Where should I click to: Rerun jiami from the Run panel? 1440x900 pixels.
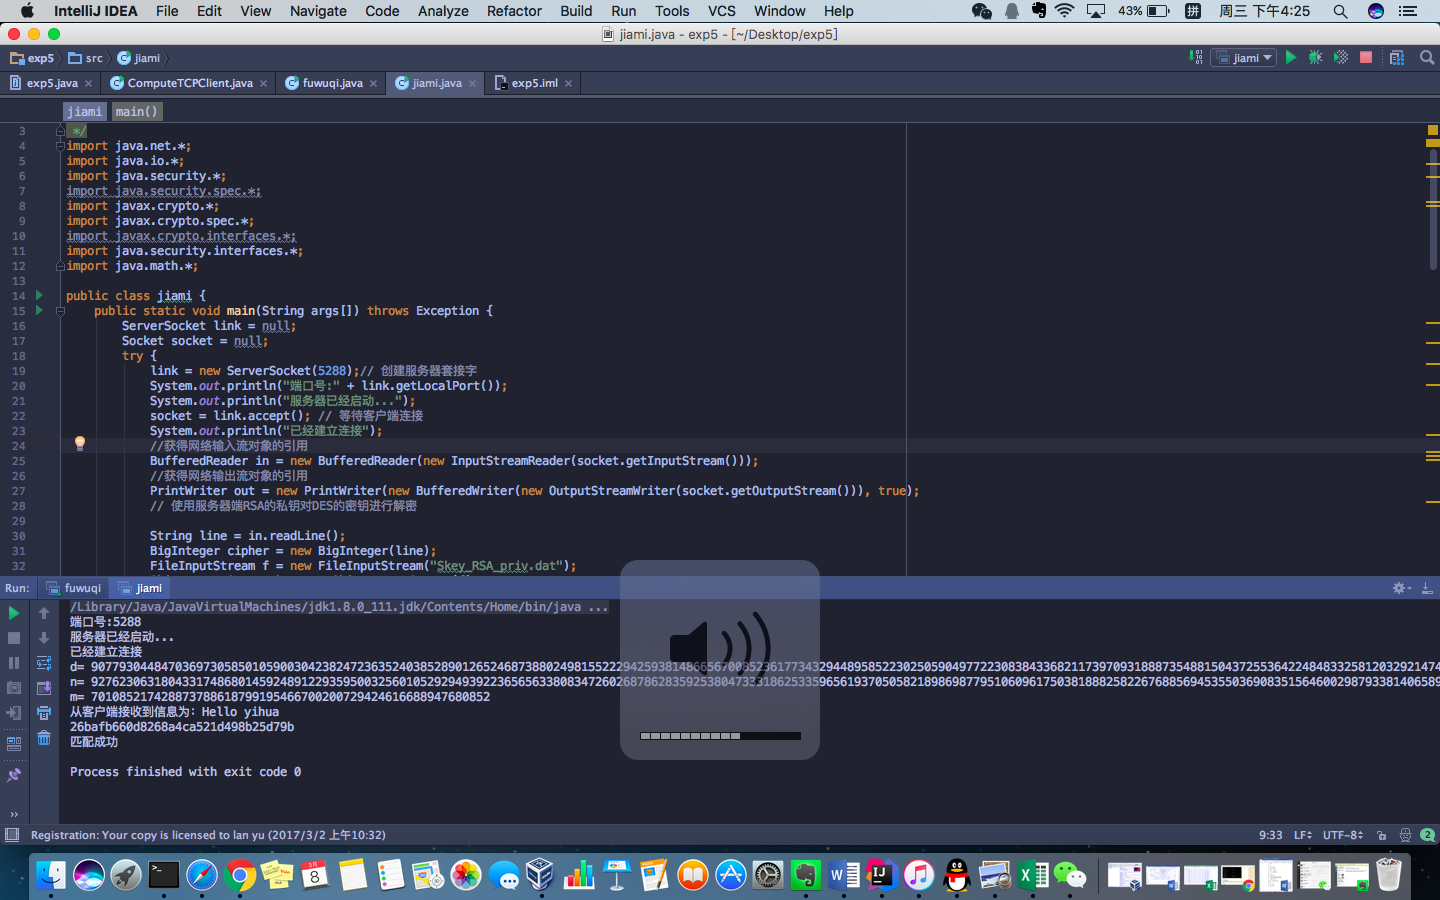coord(14,613)
